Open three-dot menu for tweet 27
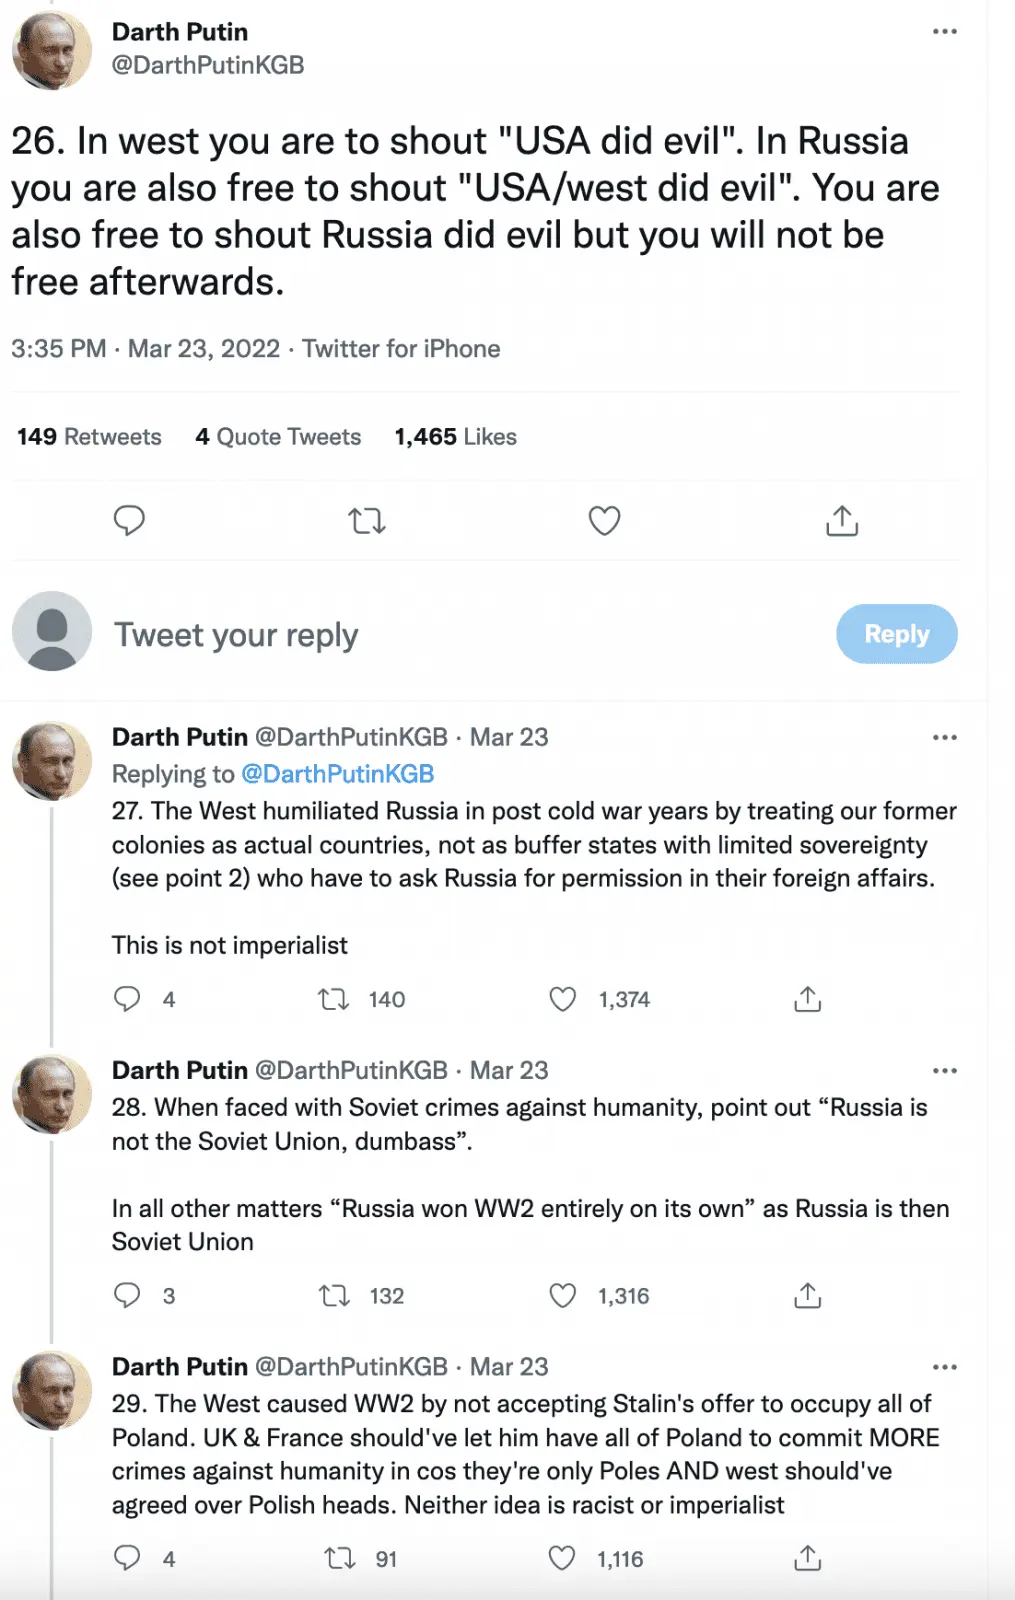This screenshot has height=1600, width=1015. (x=944, y=738)
